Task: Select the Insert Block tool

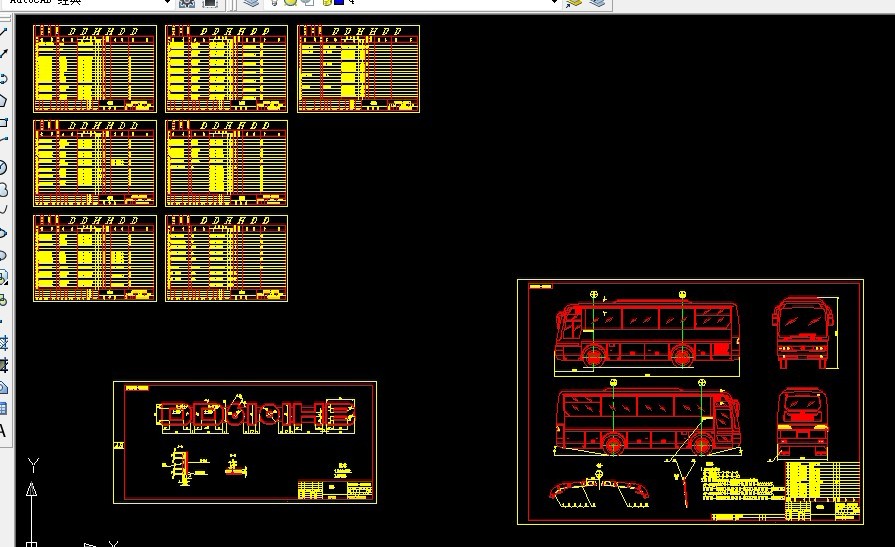Action: 3,277
